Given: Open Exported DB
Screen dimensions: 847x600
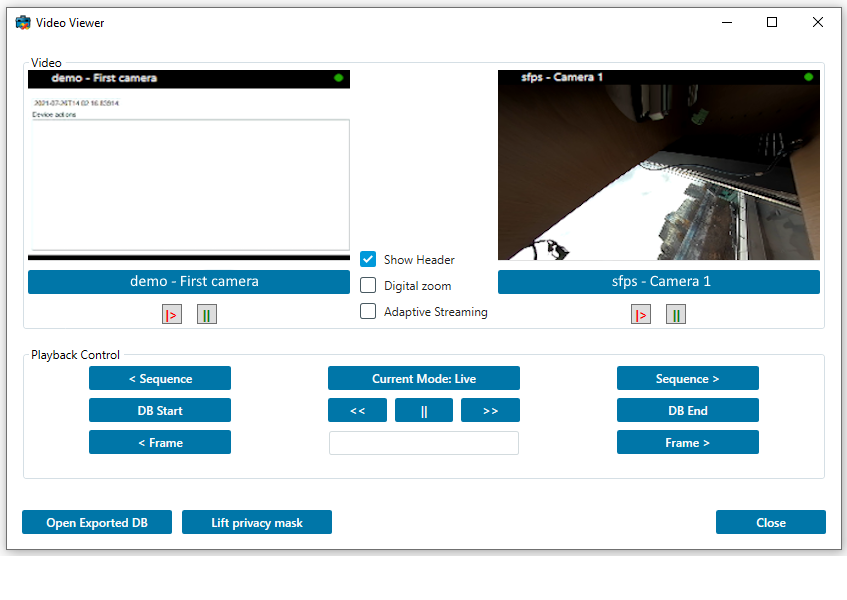Looking at the screenshot, I should 96,522.
